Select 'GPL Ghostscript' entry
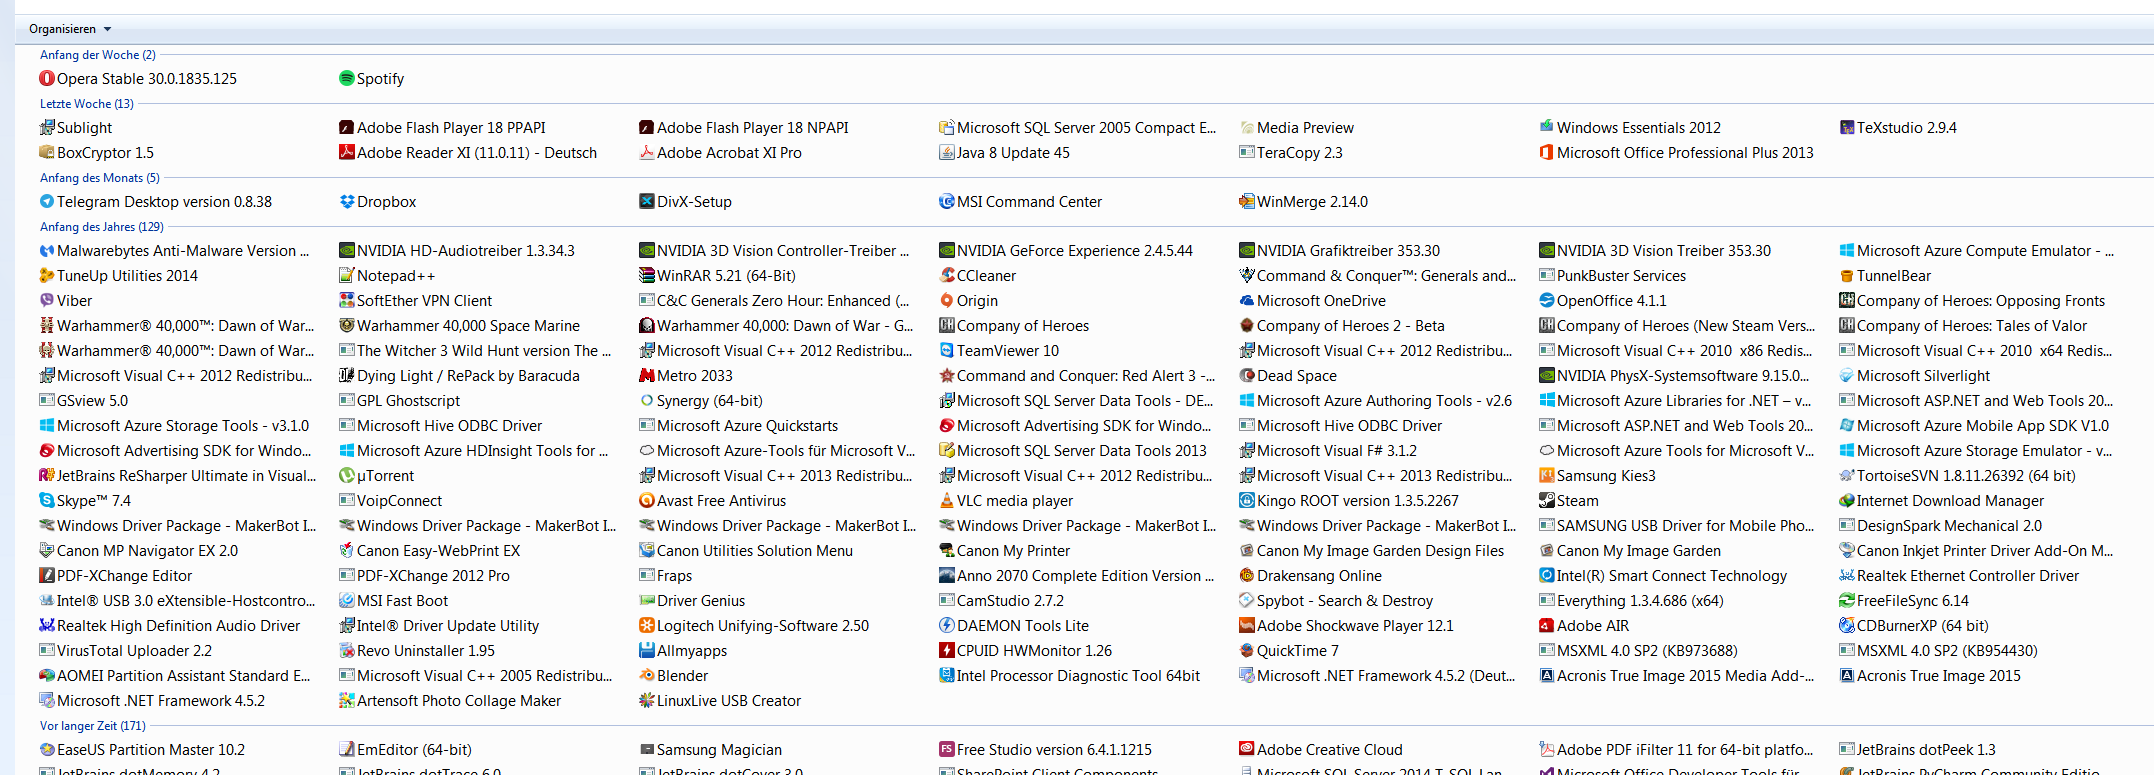The image size is (2154, 775). click(400, 400)
